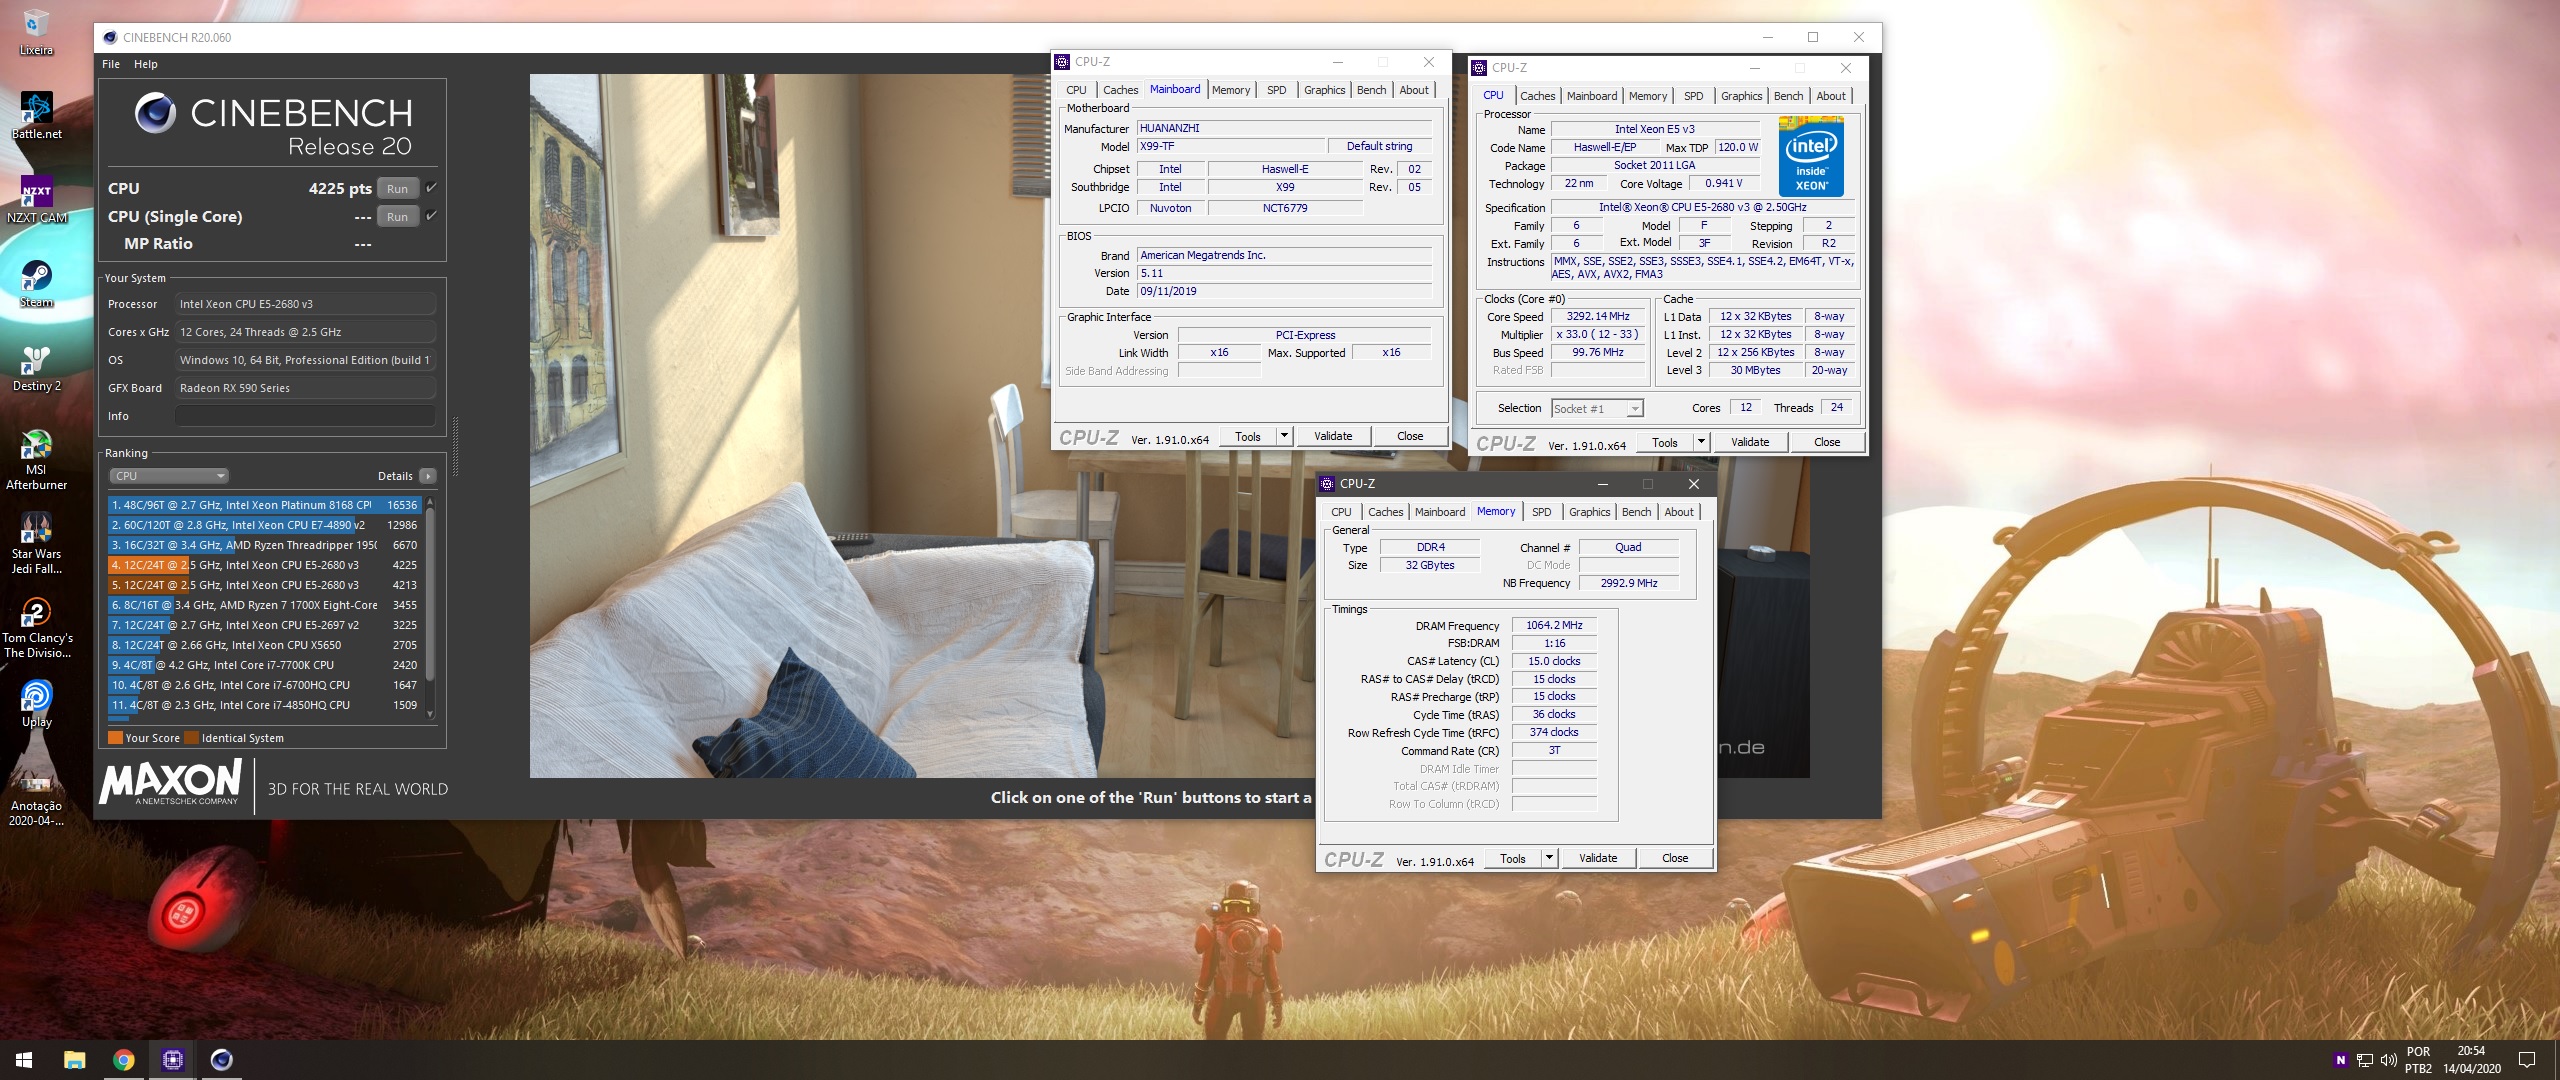
Task: Click the OneNote tray icon
Action: pos(2340,1060)
